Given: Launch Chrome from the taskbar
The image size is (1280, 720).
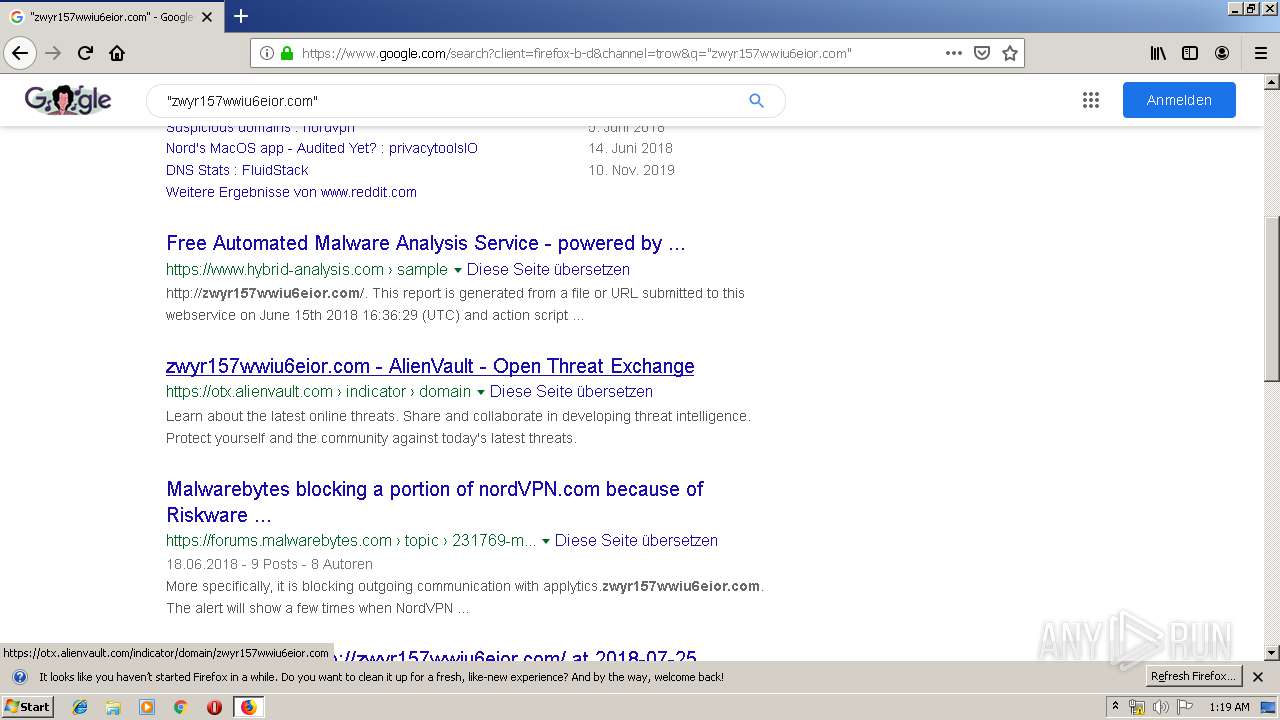Looking at the screenshot, I should pyautogui.click(x=180, y=707).
